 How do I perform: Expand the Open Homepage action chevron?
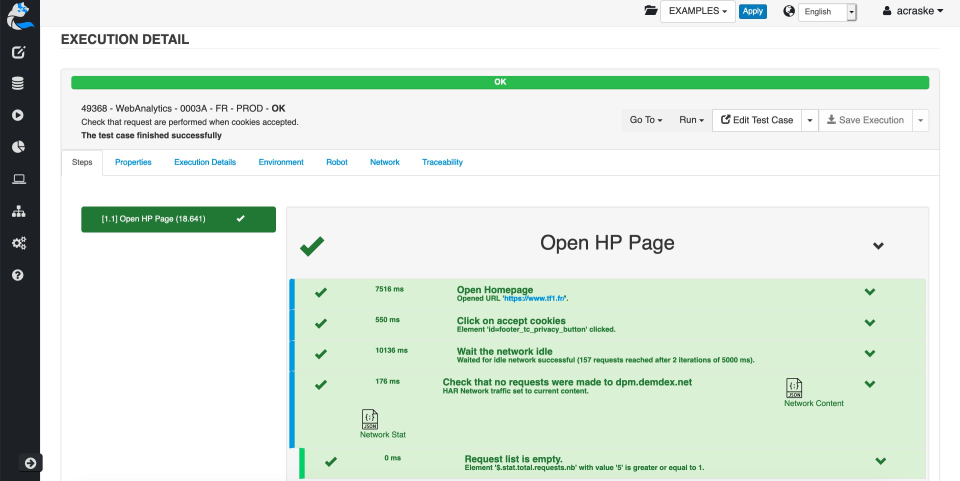(869, 292)
